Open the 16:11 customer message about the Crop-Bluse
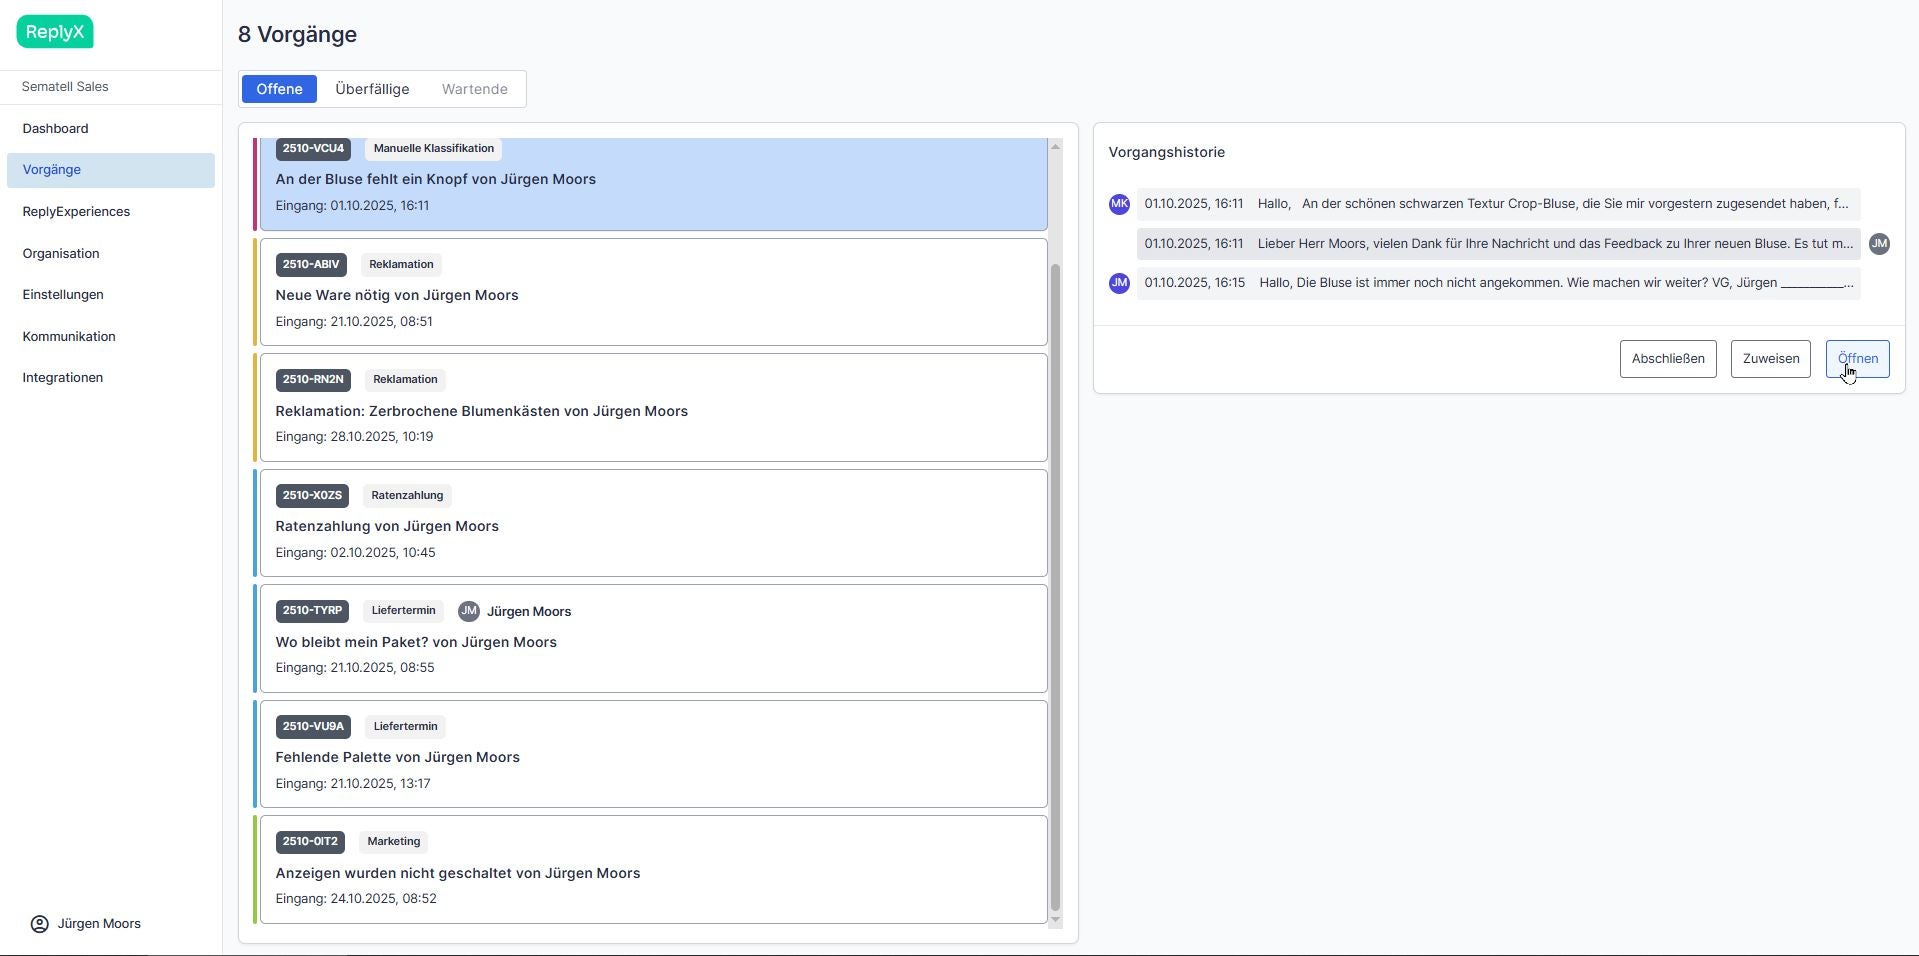The height and width of the screenshot is (956, 1919). click(x=1497, y=204)
